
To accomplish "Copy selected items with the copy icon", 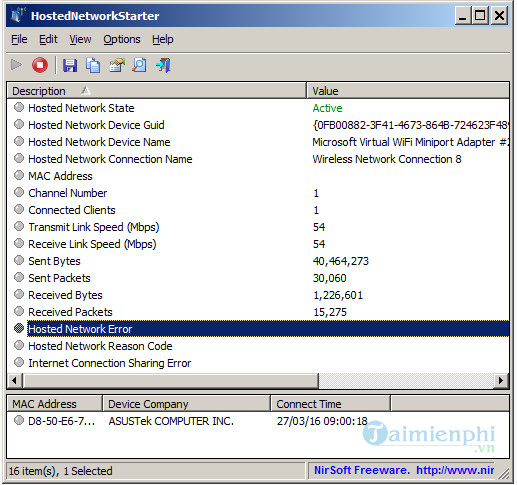I will (x=93, y=65).
